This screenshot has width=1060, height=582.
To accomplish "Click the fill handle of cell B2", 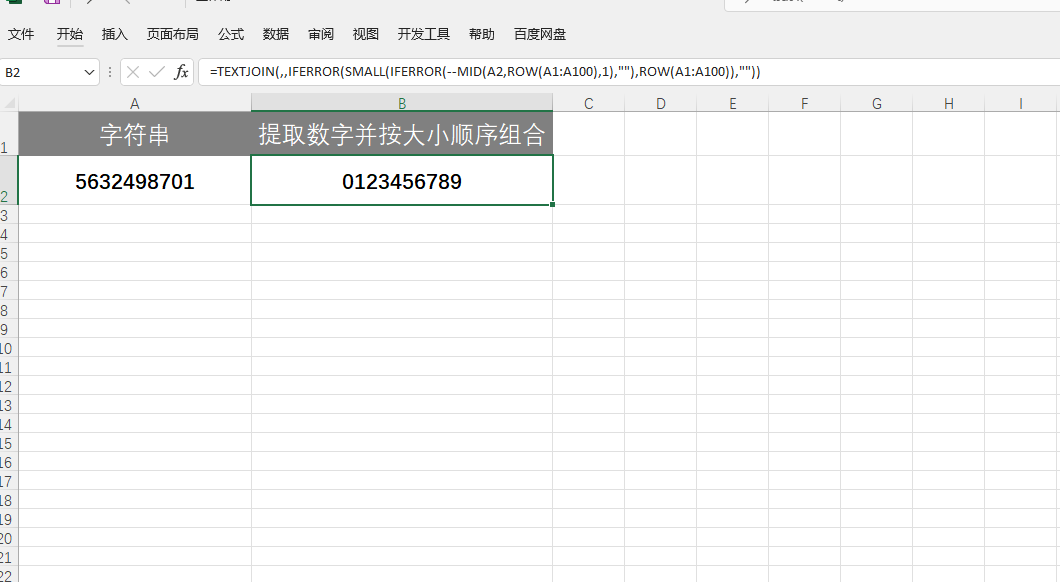I will tap(552, 204).
